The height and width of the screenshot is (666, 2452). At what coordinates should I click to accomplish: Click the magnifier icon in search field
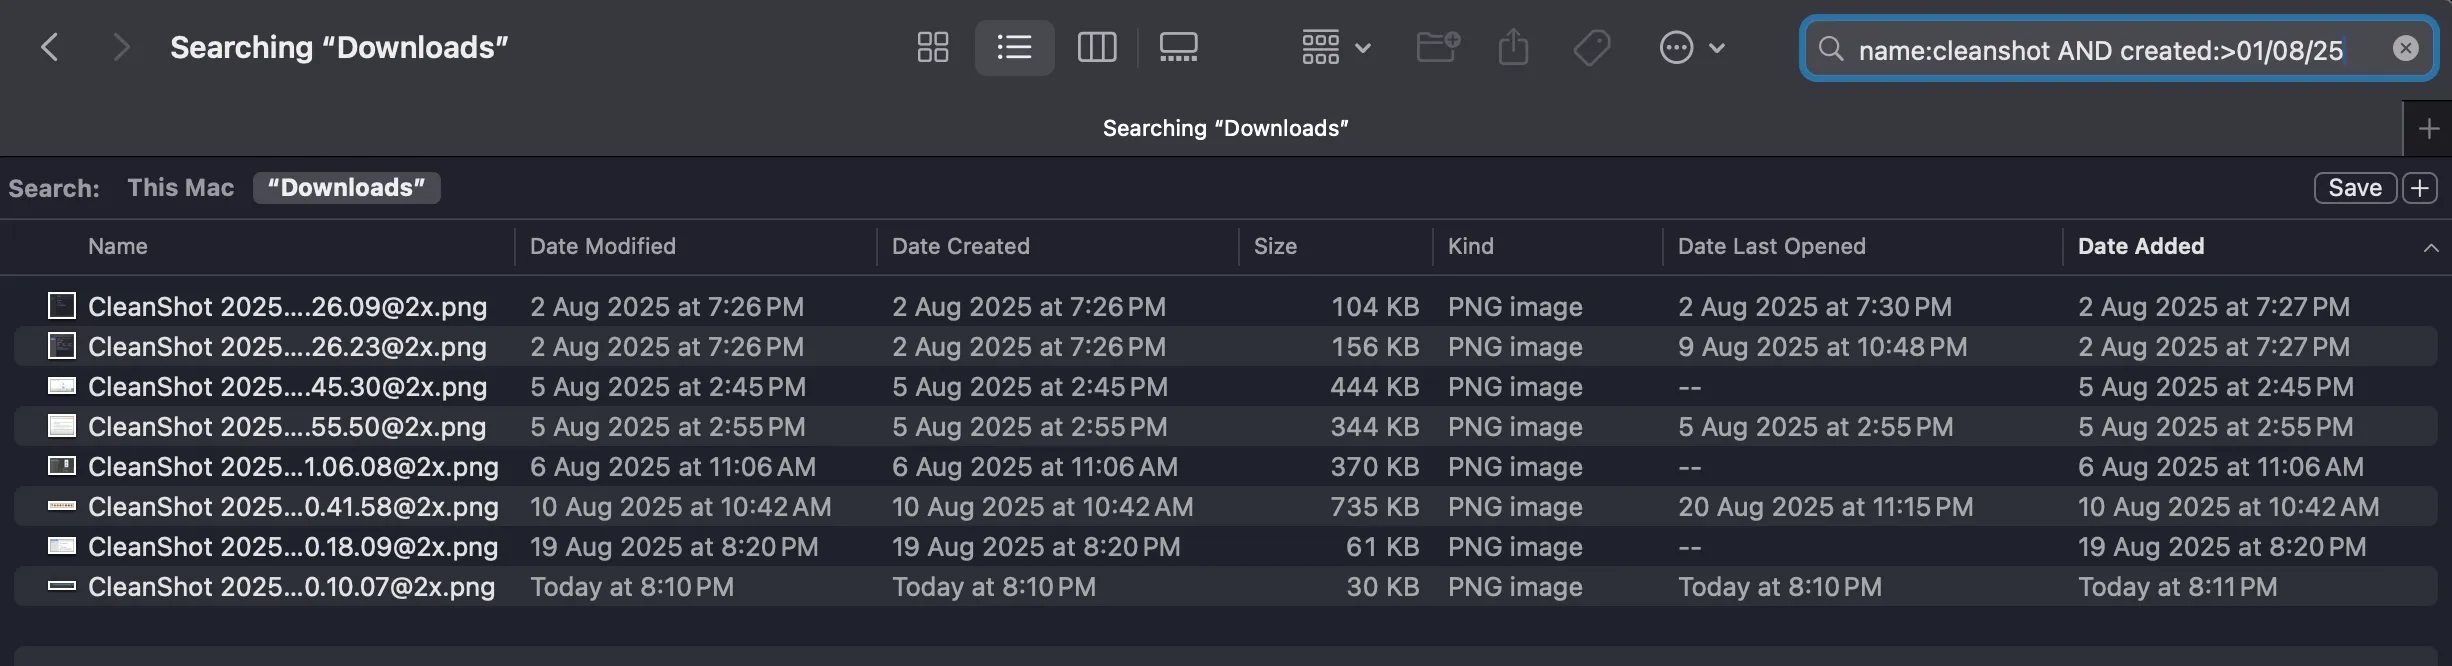pos(1830,48)
